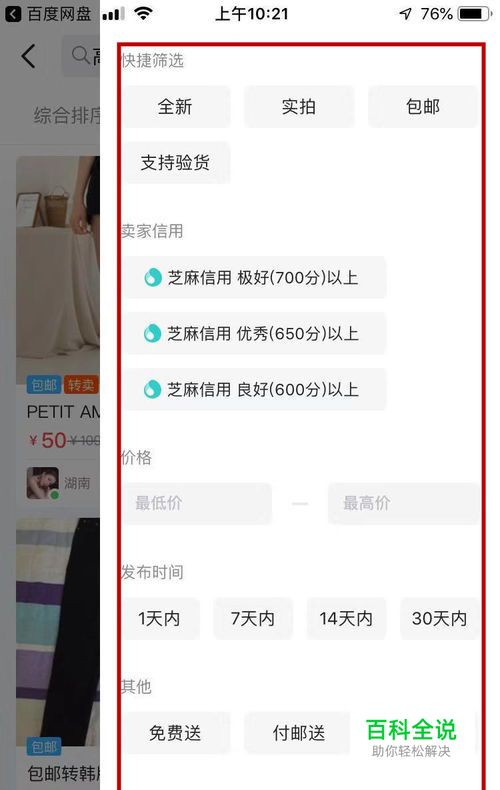The height and width of the screenshot is (790, 500).
Task: Tap the 包邮 tag on first listing
Action: pyautogui.click(x=44, y=385)
